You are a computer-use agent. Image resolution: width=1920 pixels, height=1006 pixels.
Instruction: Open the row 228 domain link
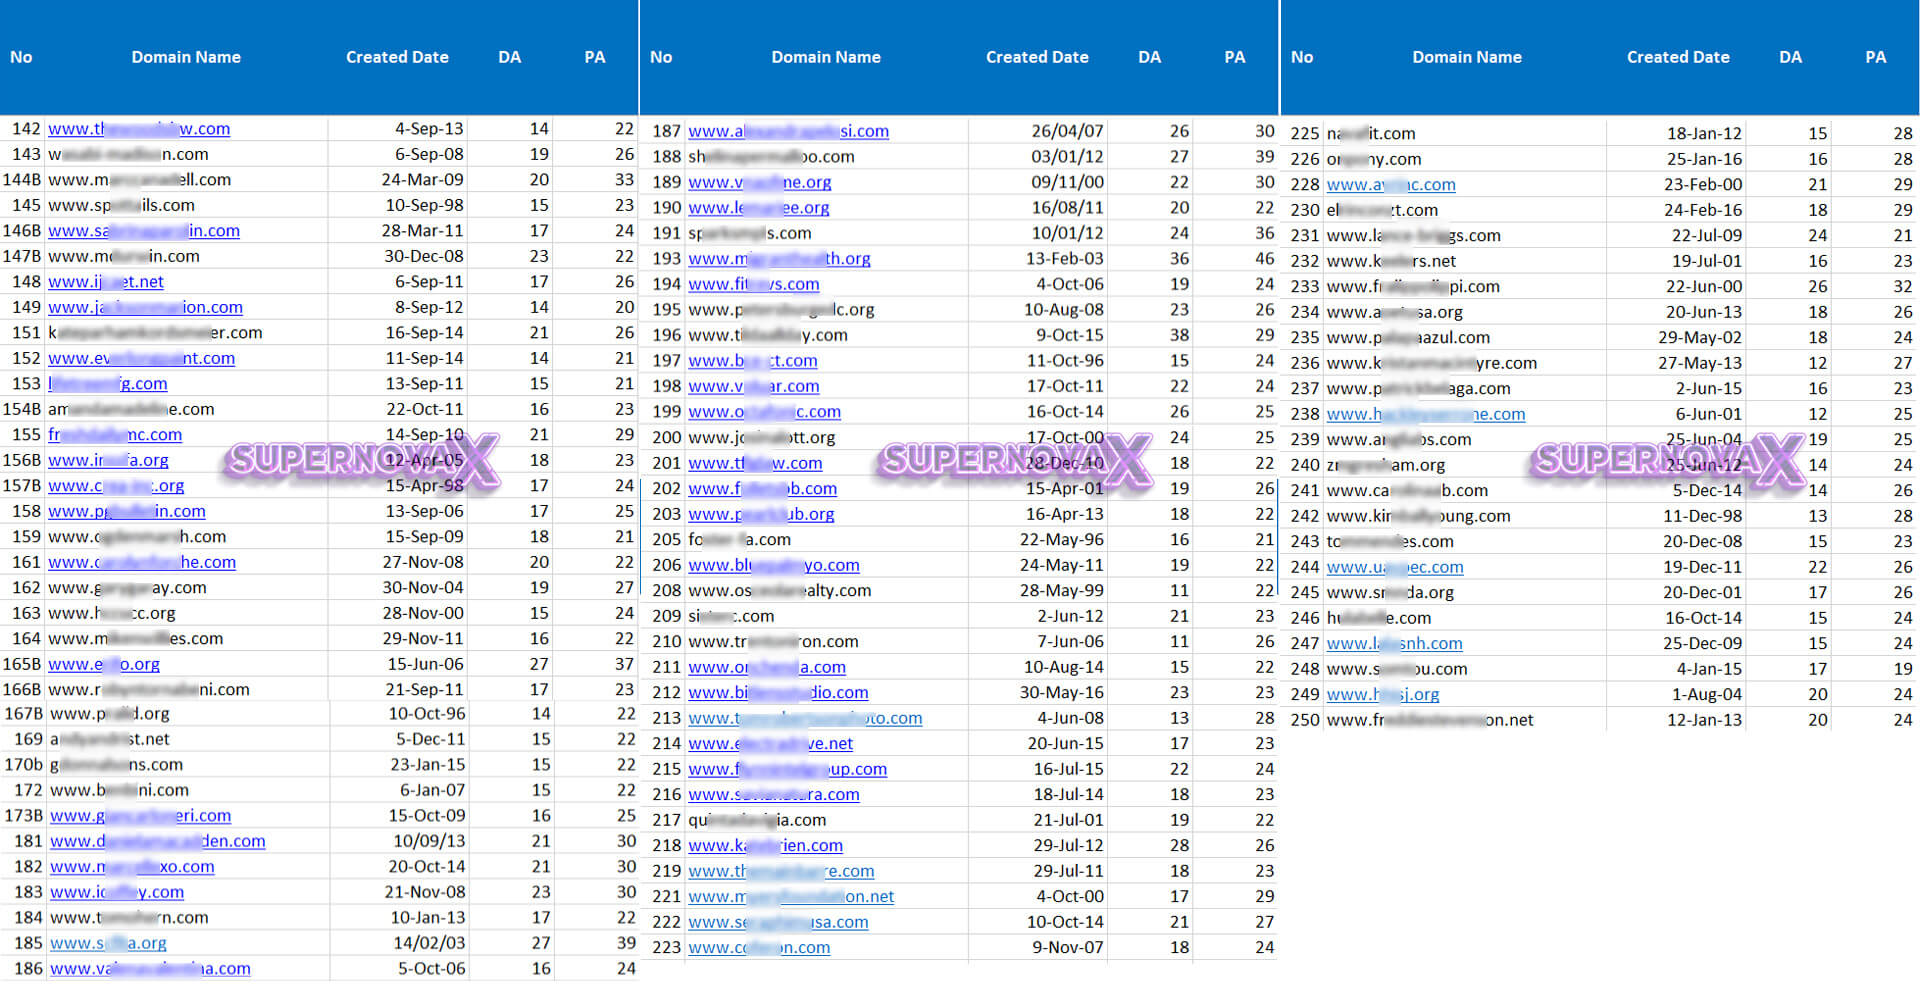[1391, 185]
